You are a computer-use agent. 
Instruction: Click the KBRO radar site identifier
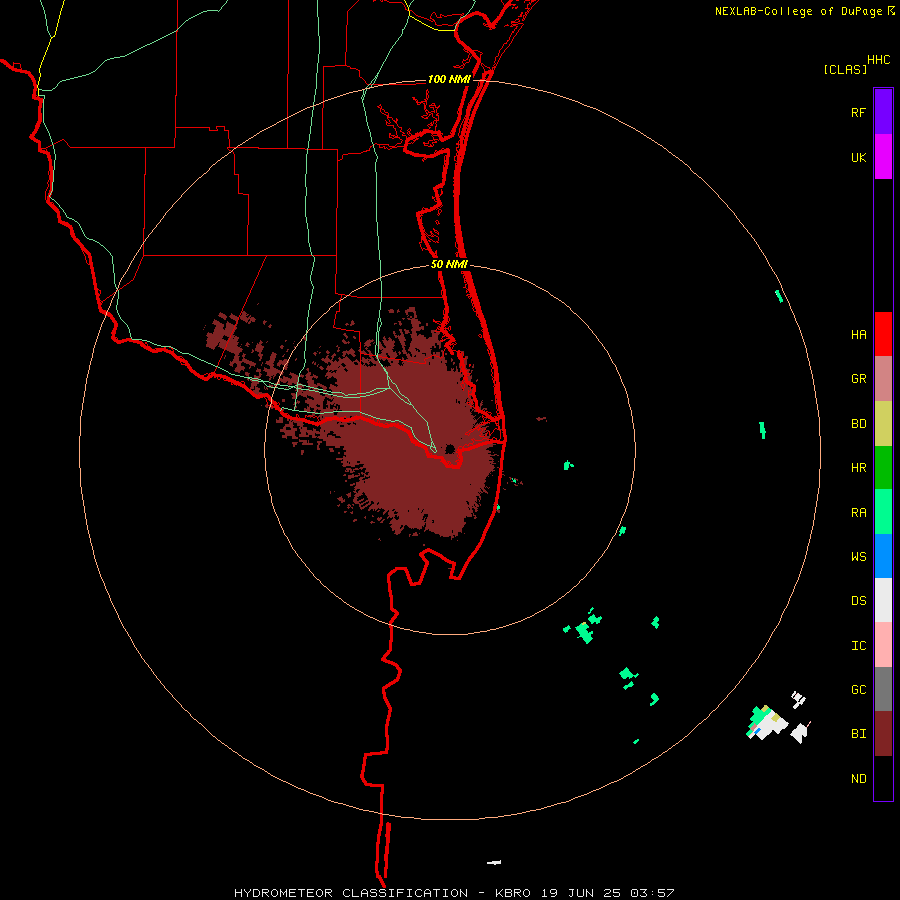point(513,893)
